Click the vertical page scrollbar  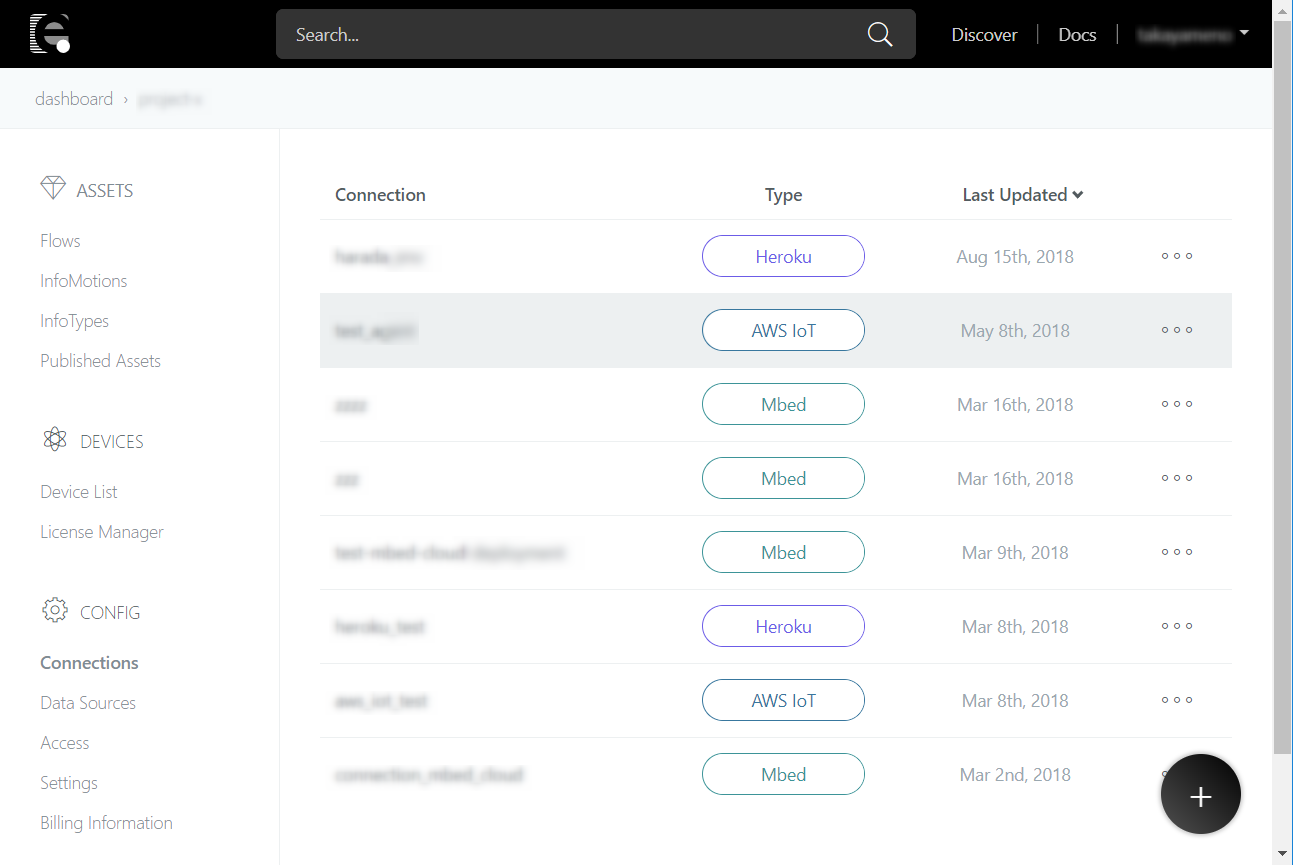(1282, 400)
